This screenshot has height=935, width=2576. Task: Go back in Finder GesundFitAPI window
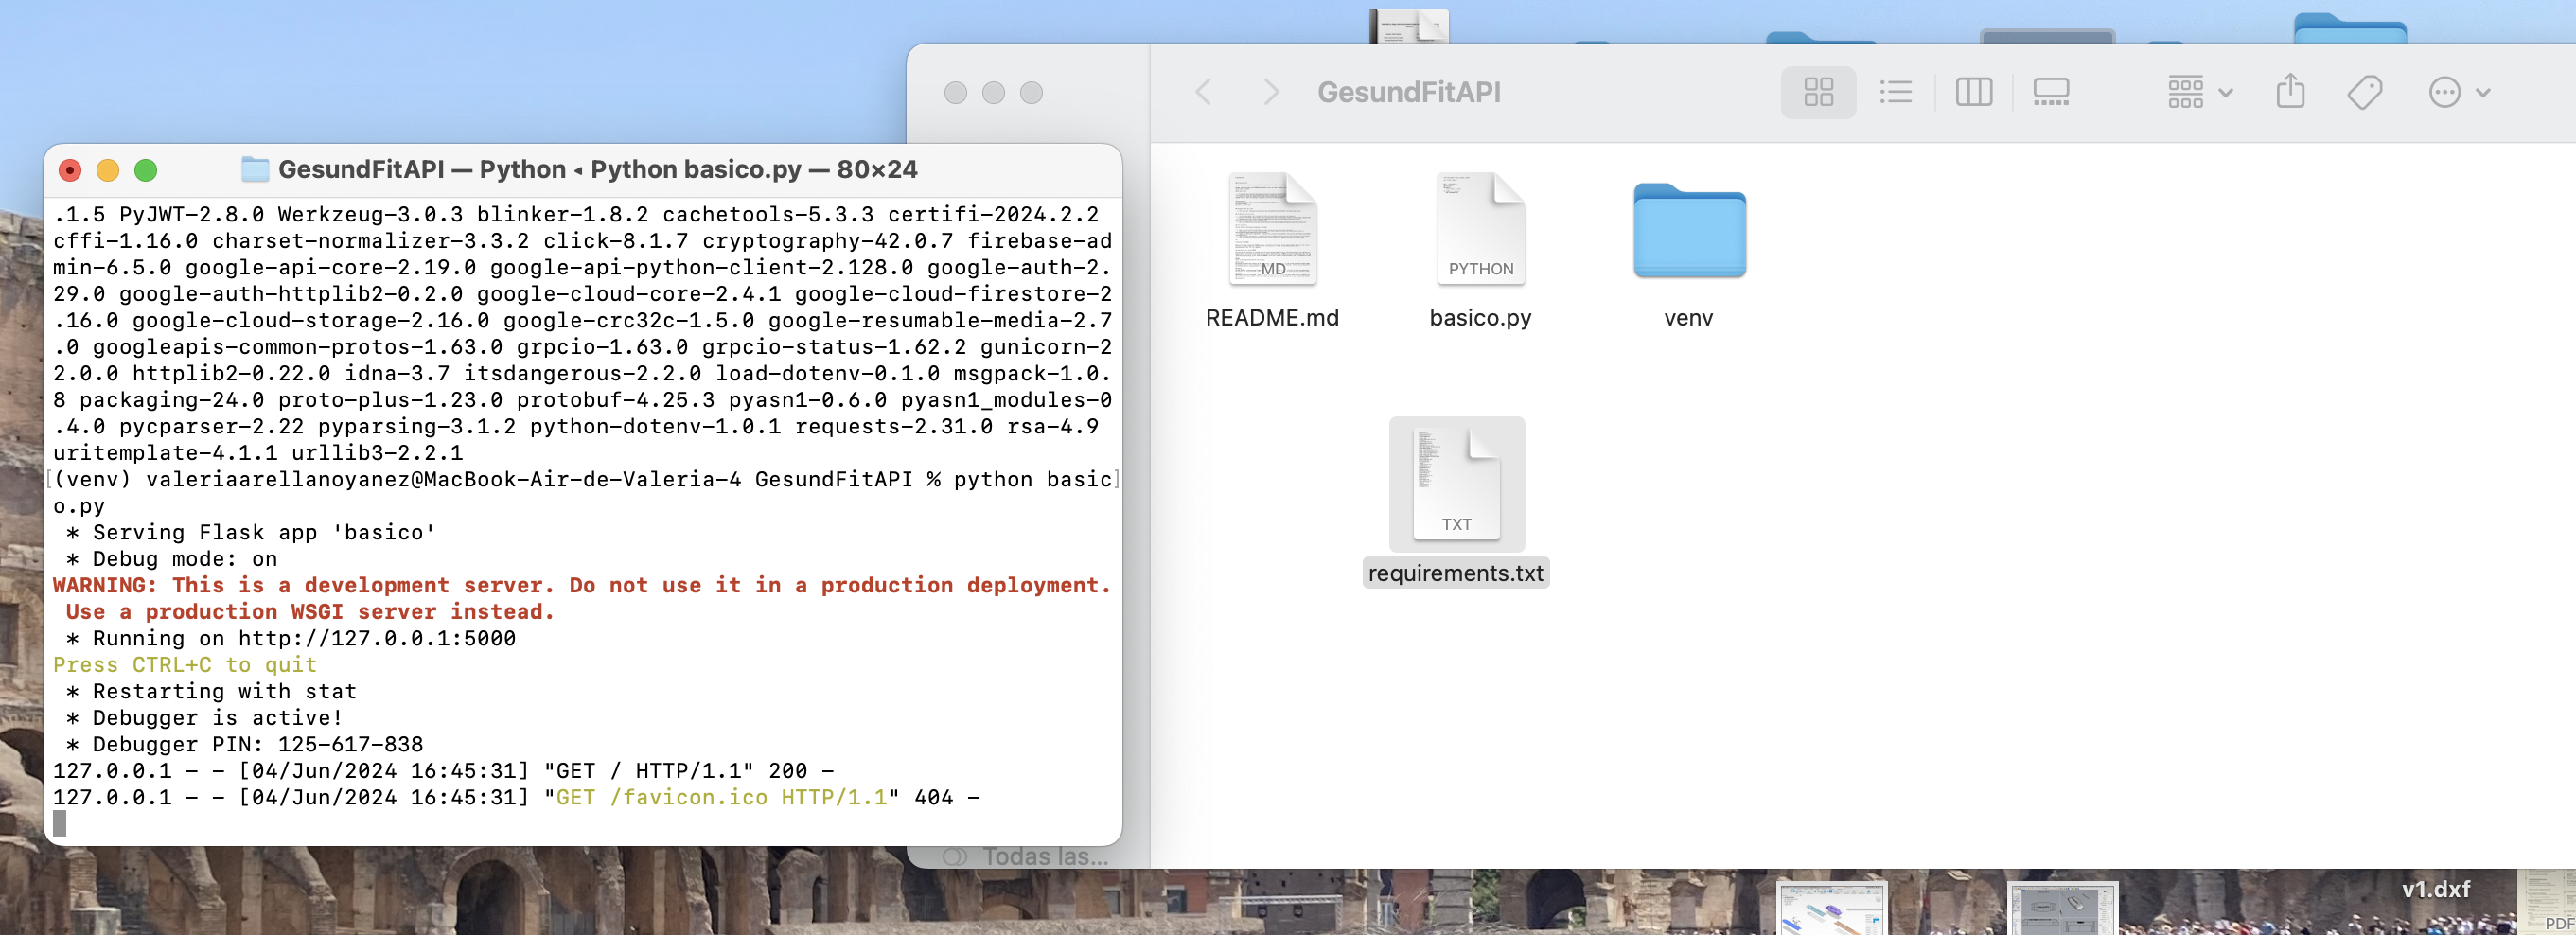[1204, 93]
